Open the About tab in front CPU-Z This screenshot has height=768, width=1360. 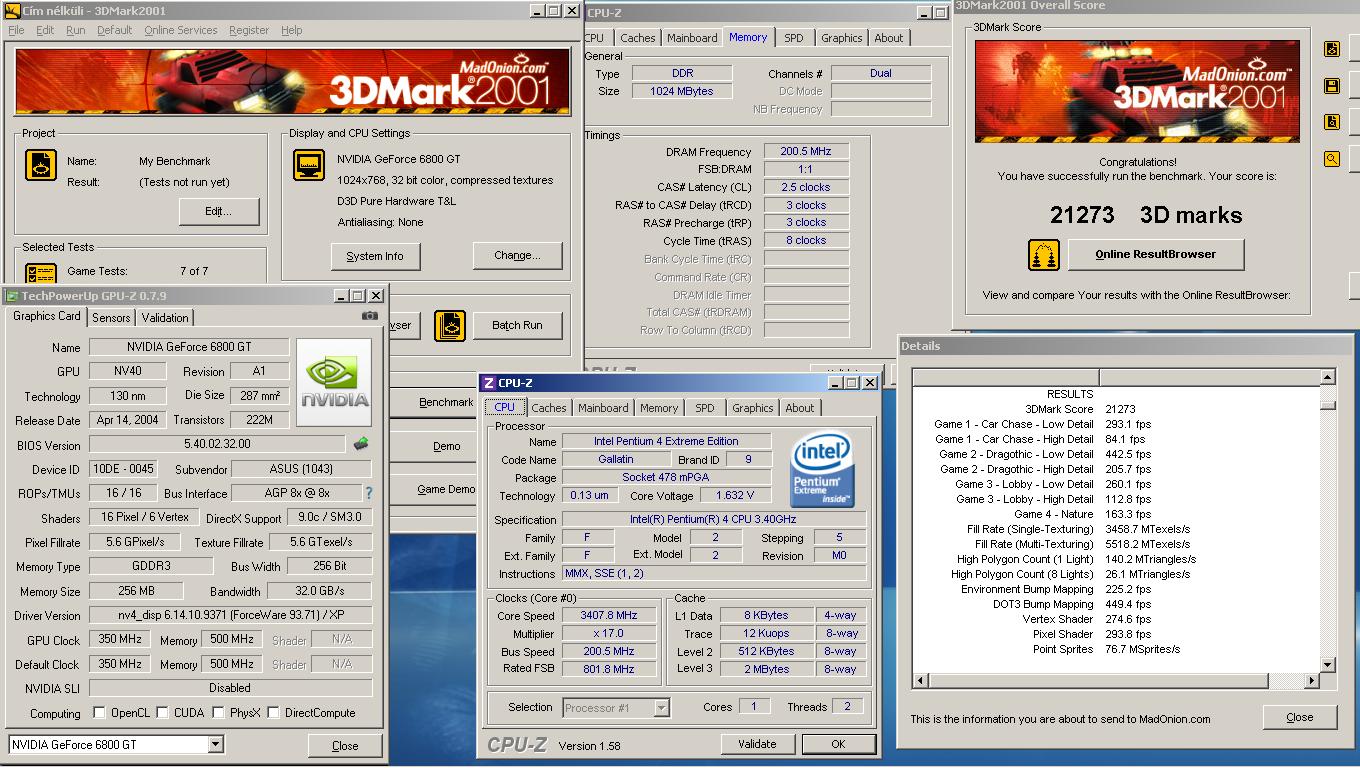799,408
